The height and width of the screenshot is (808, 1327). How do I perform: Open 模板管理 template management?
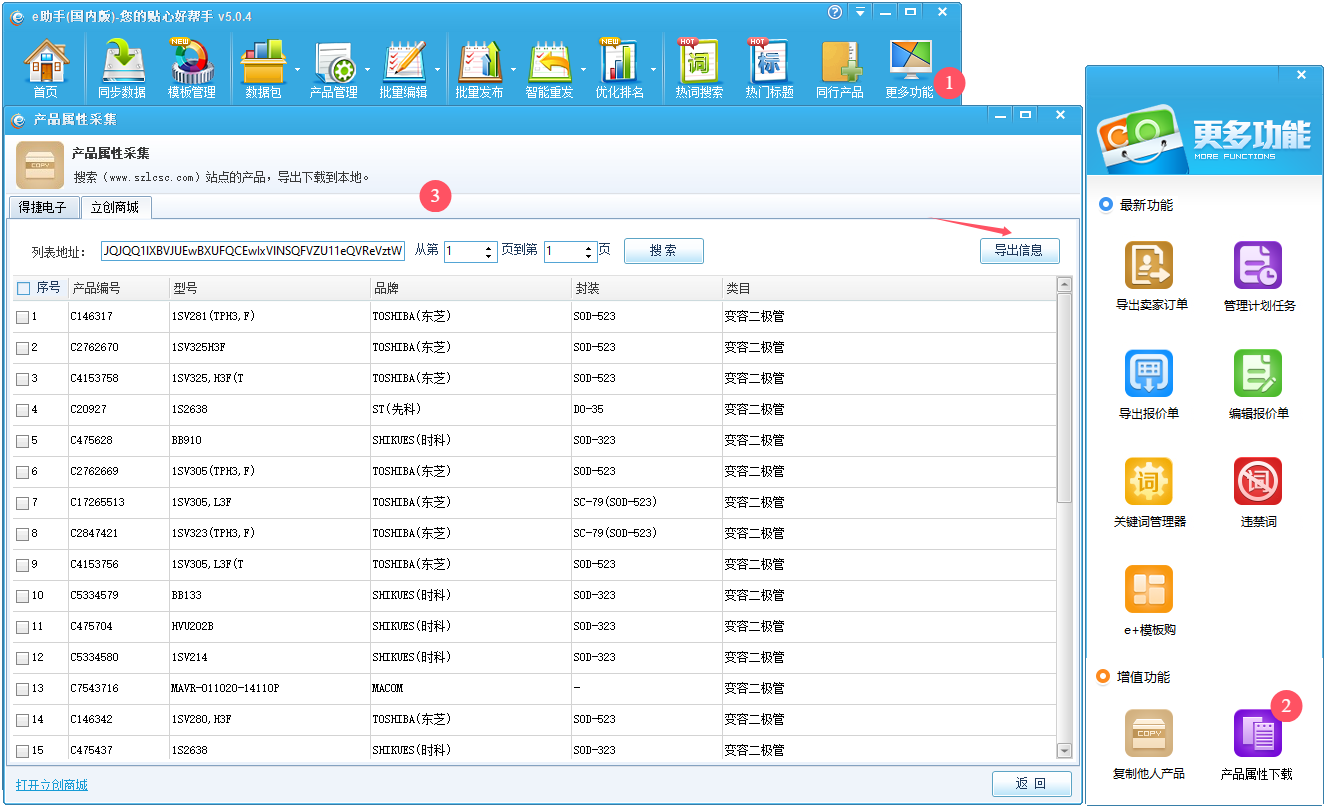click(x=191, y=68)
